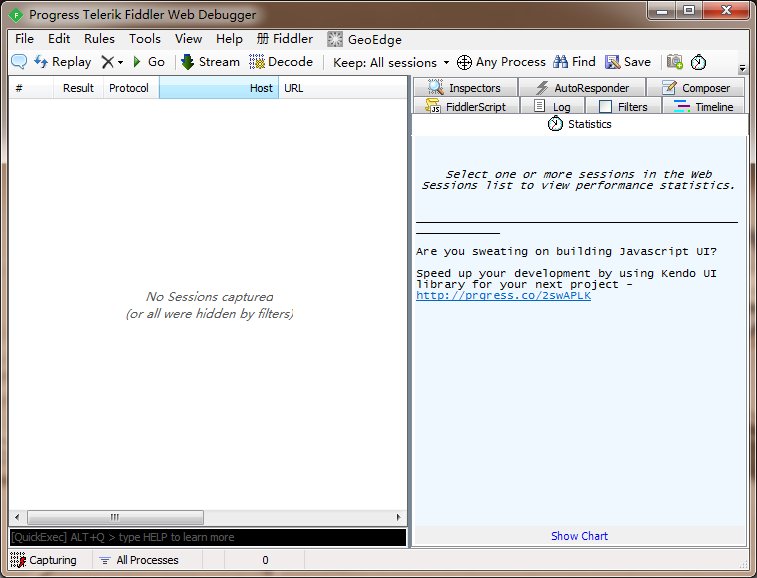
Task: Open the Rules menu
Action: point(99,39)
